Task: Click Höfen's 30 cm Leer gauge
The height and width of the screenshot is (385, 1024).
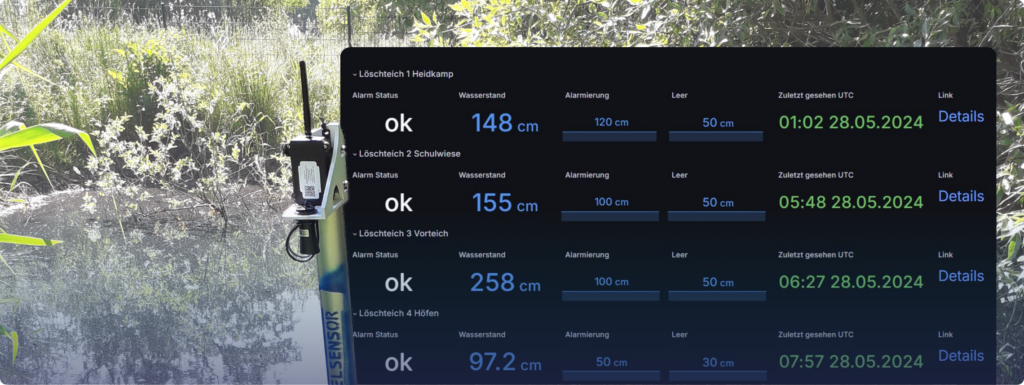Action: pyautogui.click(x=716, y=368)
